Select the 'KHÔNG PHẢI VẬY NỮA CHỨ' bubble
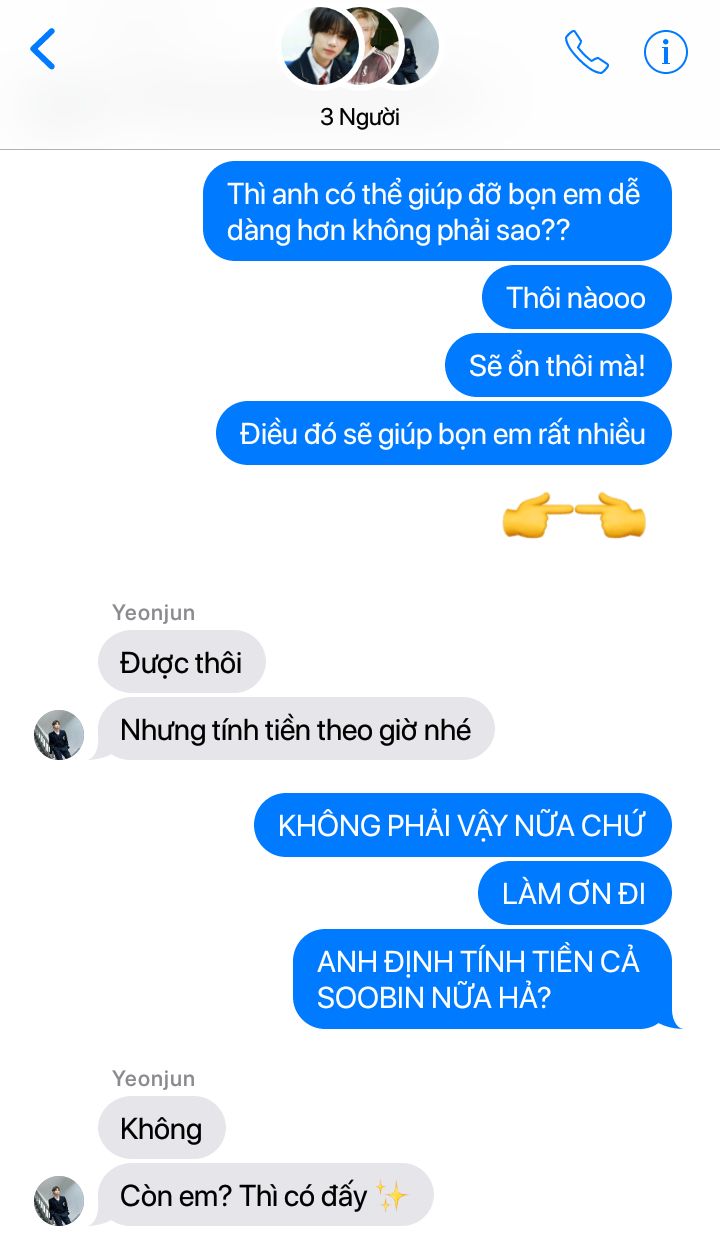The width and height of the screenshot is (720, 1235). coord(462,825)
